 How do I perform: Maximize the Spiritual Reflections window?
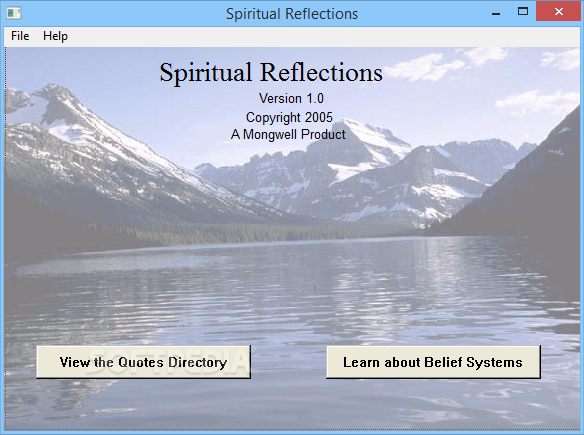click(523, 12)
